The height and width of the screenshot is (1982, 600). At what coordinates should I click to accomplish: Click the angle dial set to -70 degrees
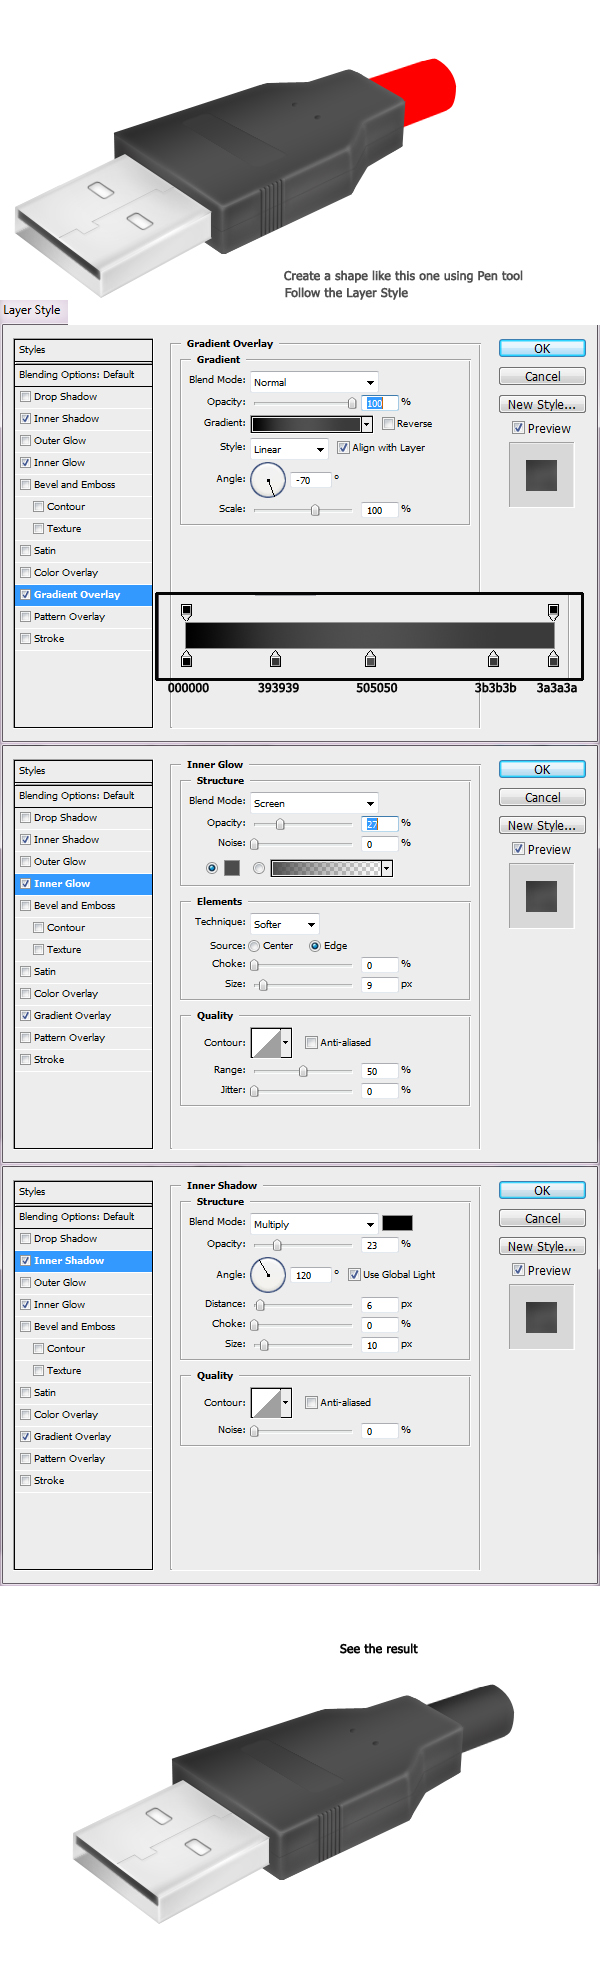(x=268, y=481)
